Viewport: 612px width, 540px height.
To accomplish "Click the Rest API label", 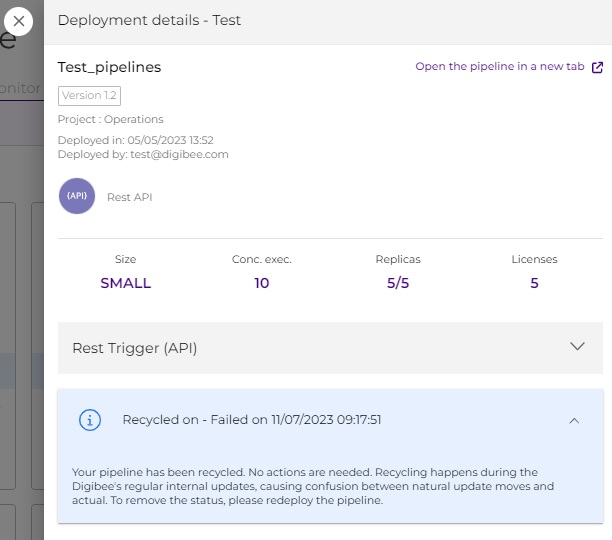I will 129,198.
